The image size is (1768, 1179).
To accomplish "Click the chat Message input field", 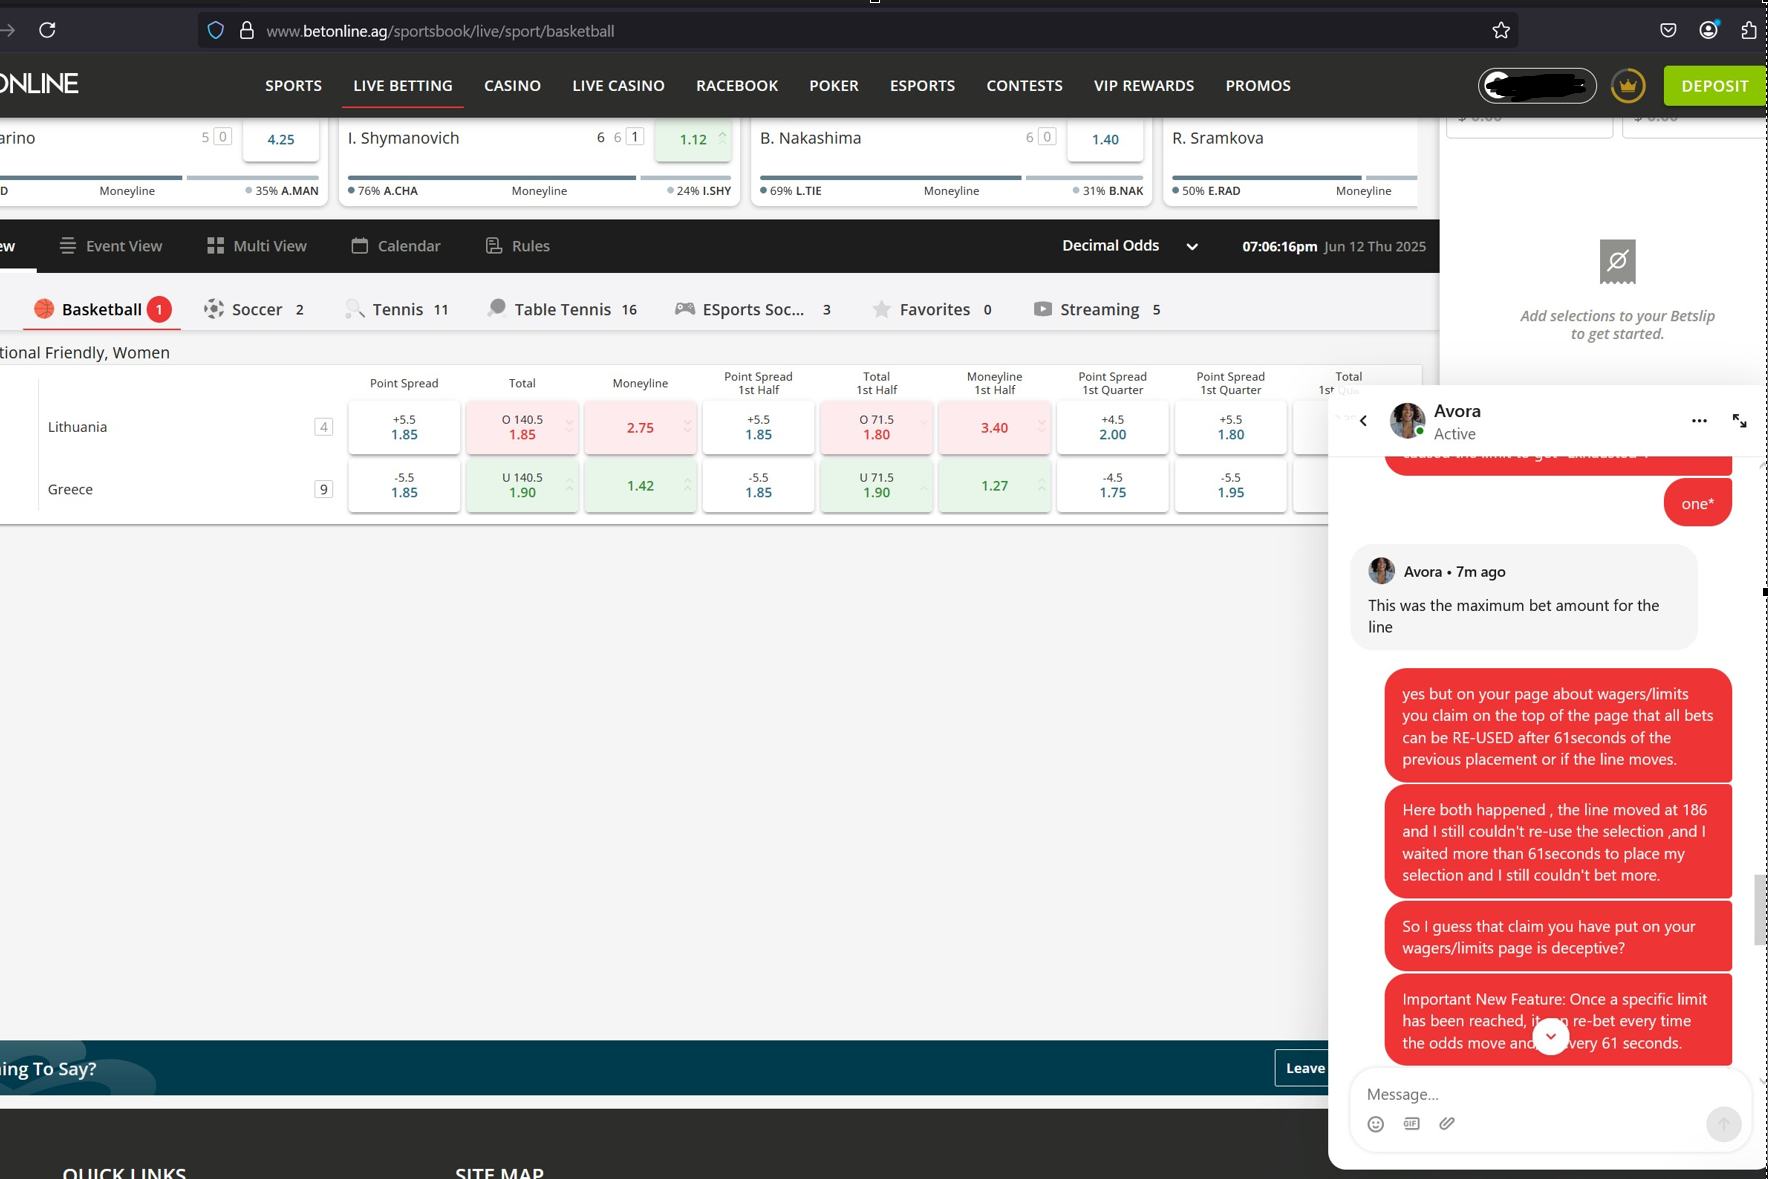I will coord(1549,1094).
